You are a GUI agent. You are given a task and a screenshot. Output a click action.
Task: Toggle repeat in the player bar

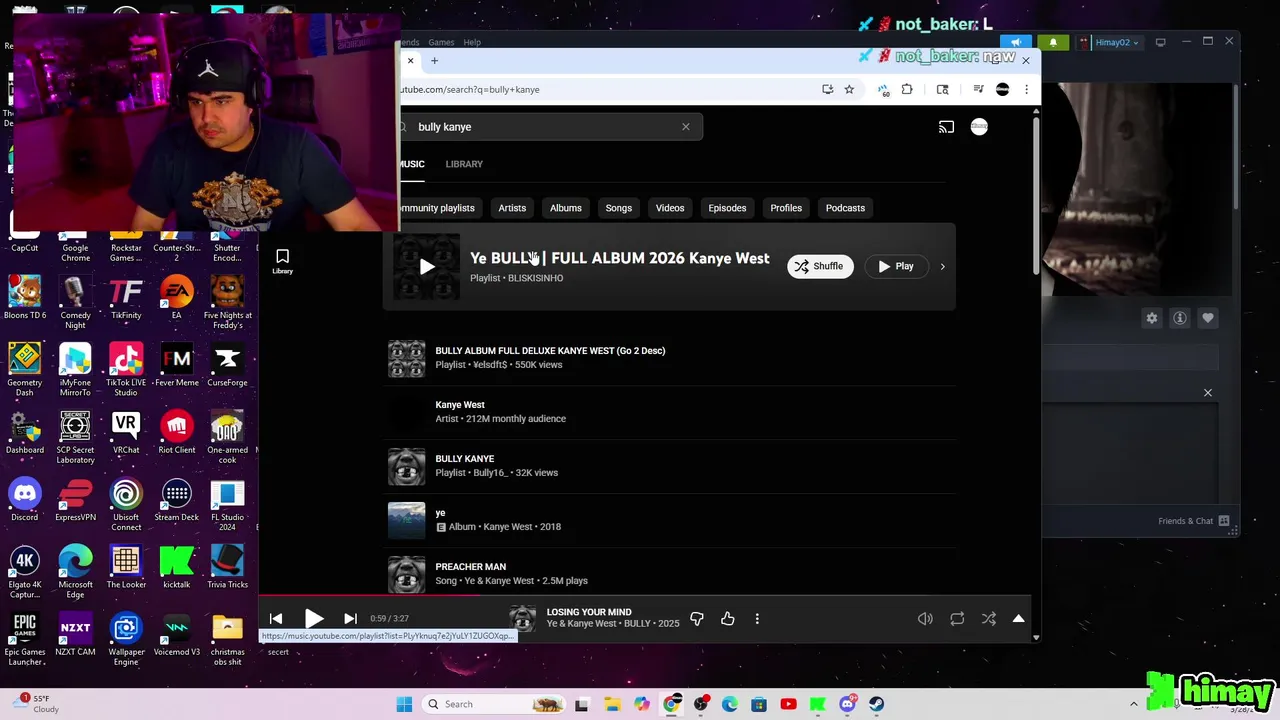point(957,619)
